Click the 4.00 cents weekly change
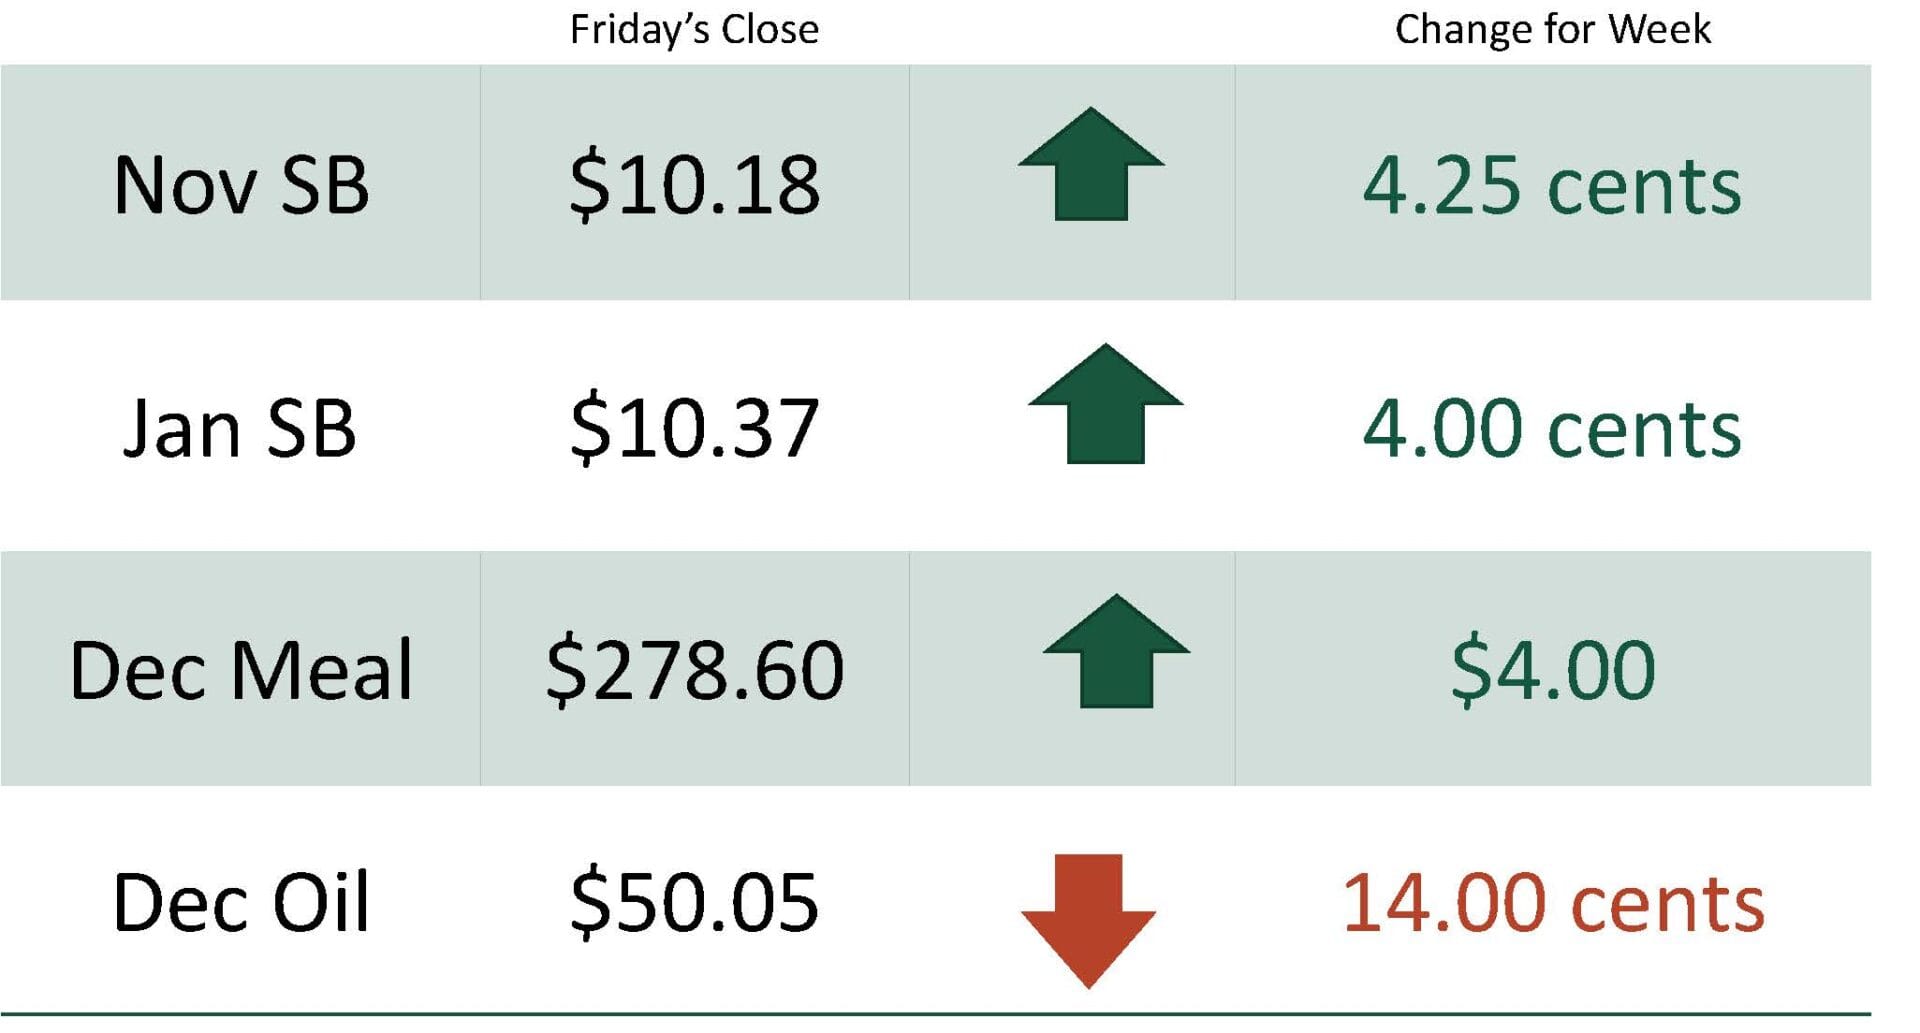This screenshot has width=1920, height=1033. [1551, 429]
